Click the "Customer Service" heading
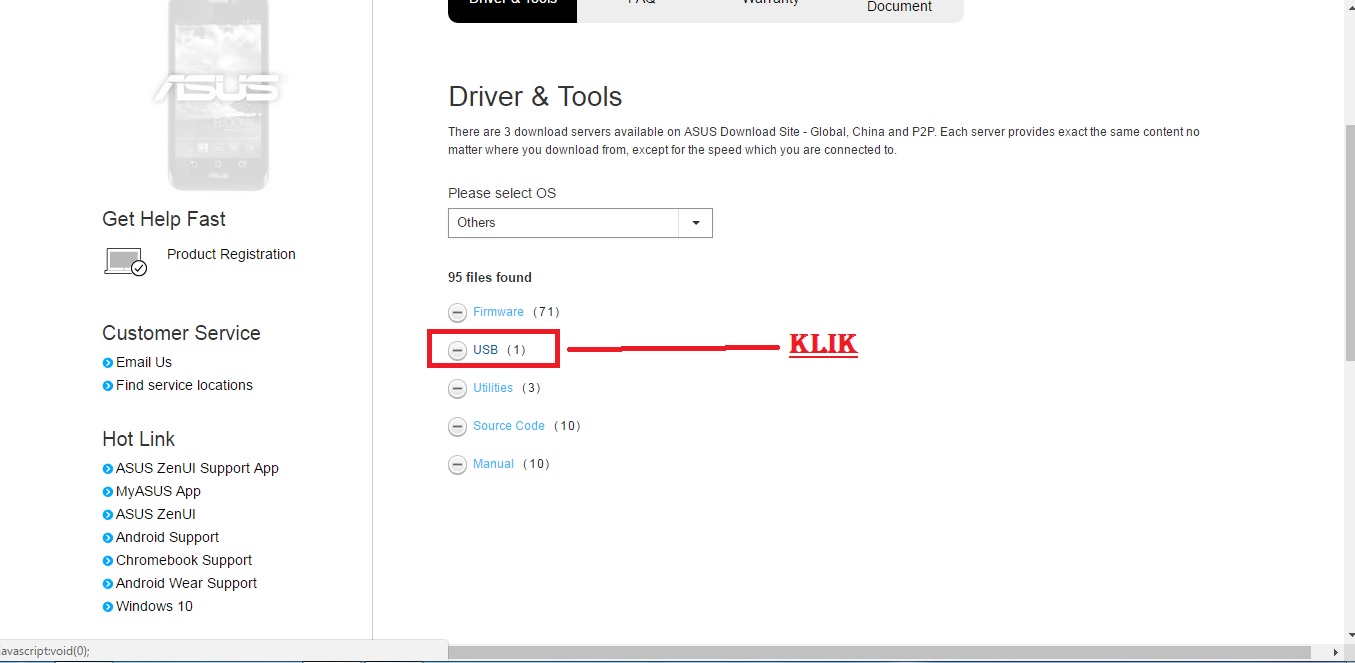The image size is (1355, 663). click(x=181, y=333)
